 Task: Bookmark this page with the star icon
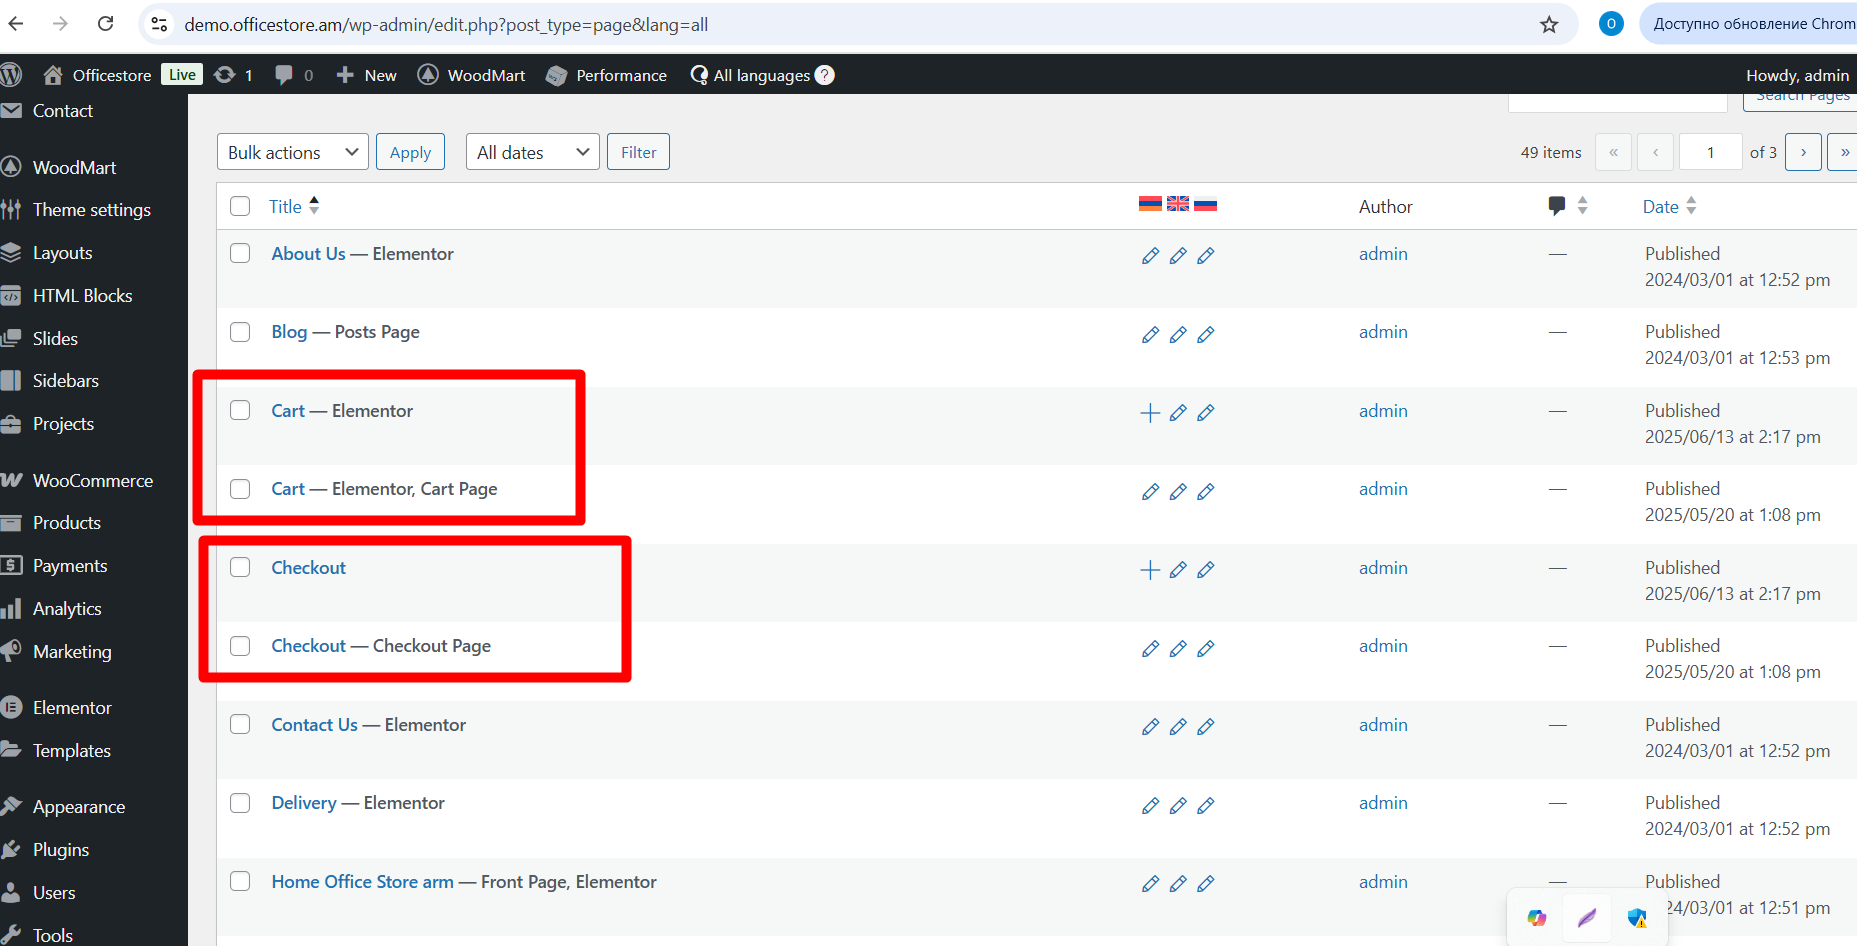pyautogui.click(x=1549, y=24)
